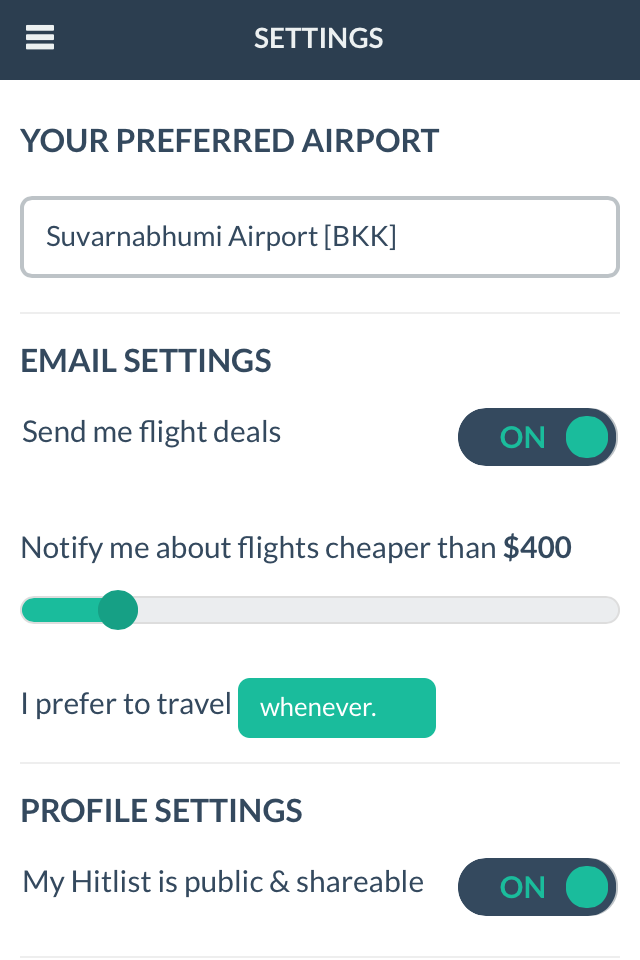640x960 pixels.
Task: Click the price slider's round handle
Action: (118, 610)
